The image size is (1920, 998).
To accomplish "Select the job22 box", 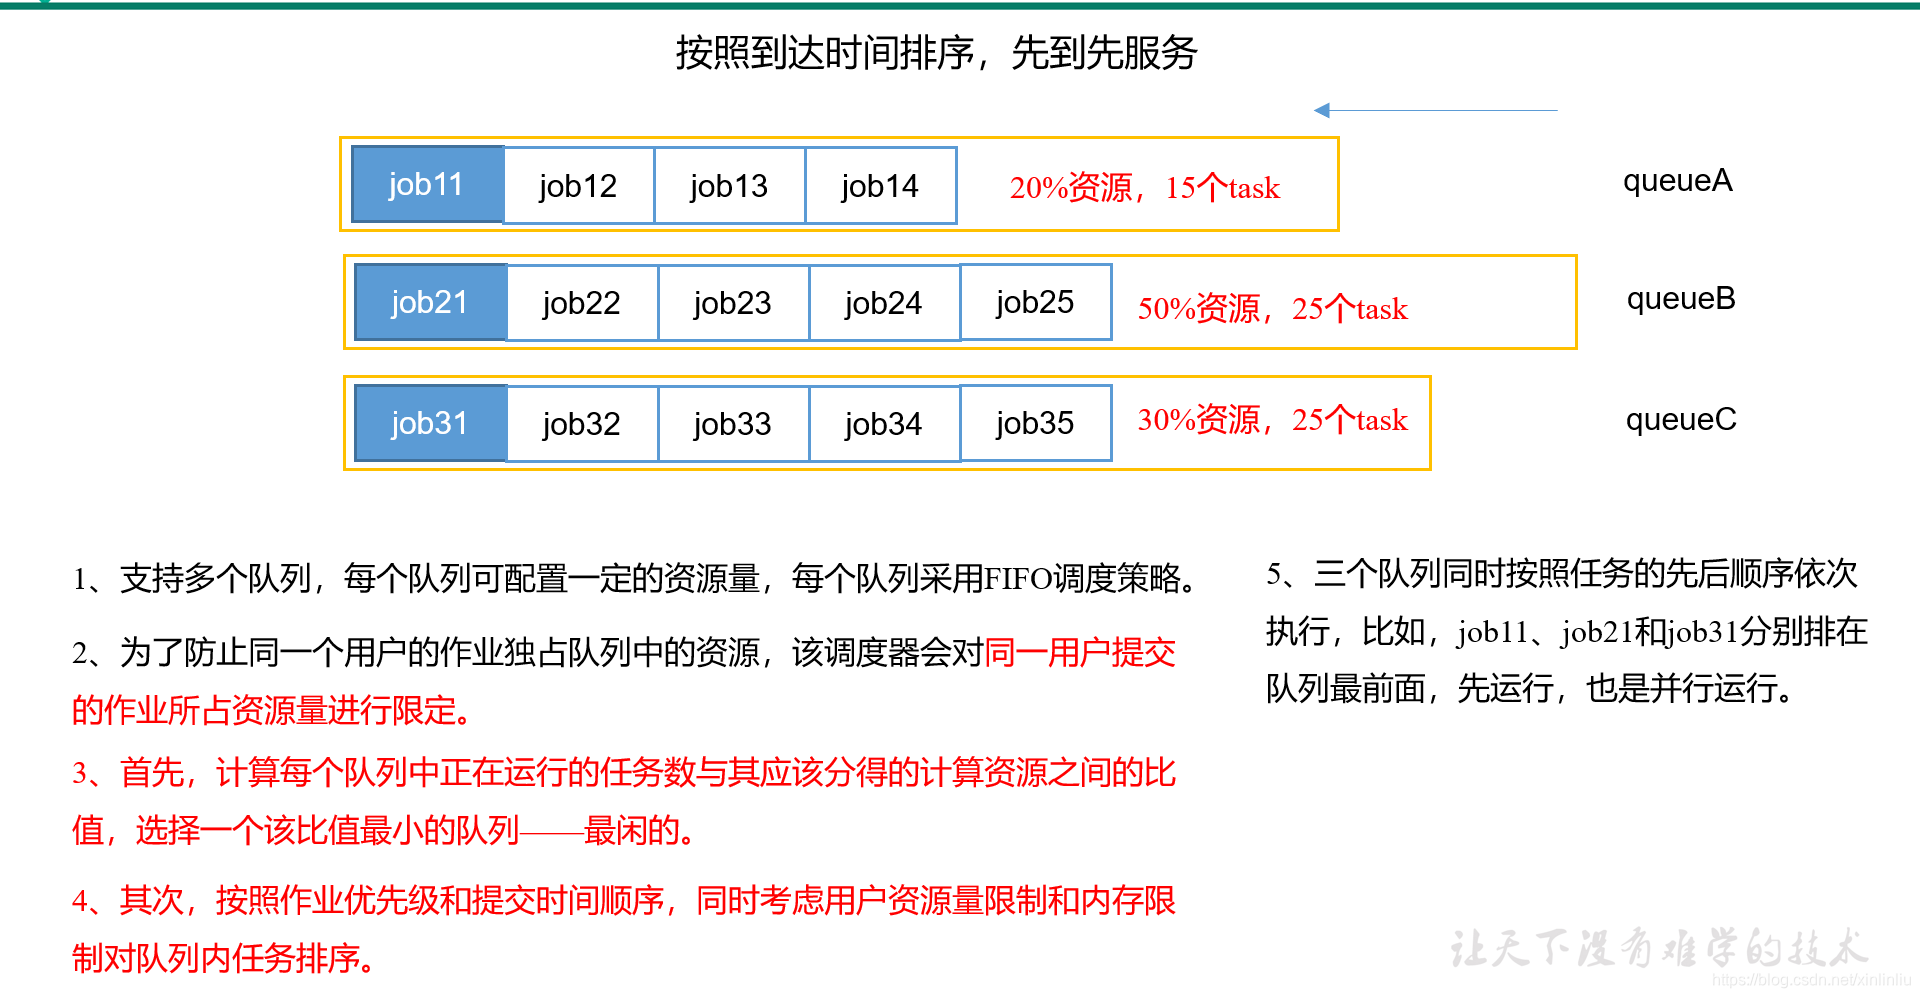I will click(x=583, y=303).
